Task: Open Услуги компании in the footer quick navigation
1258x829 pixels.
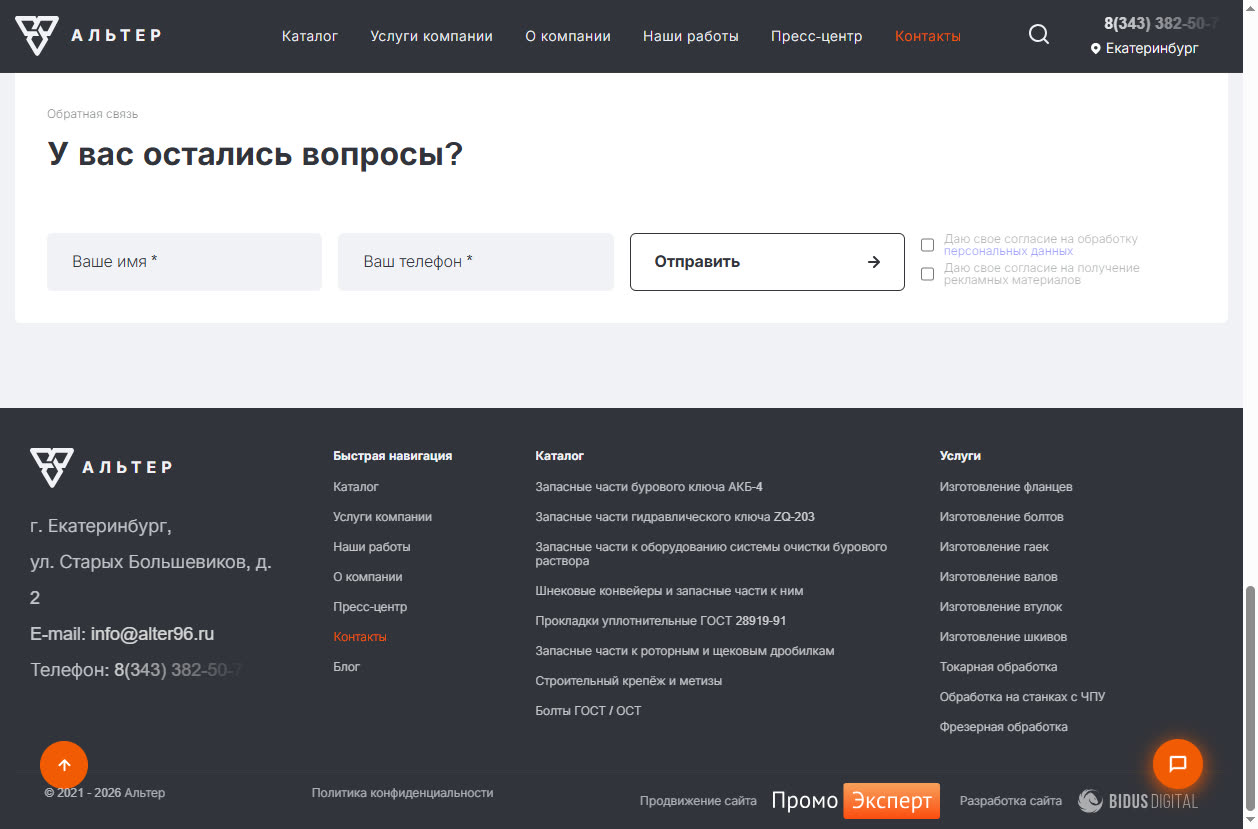Action: click(382, 517)
